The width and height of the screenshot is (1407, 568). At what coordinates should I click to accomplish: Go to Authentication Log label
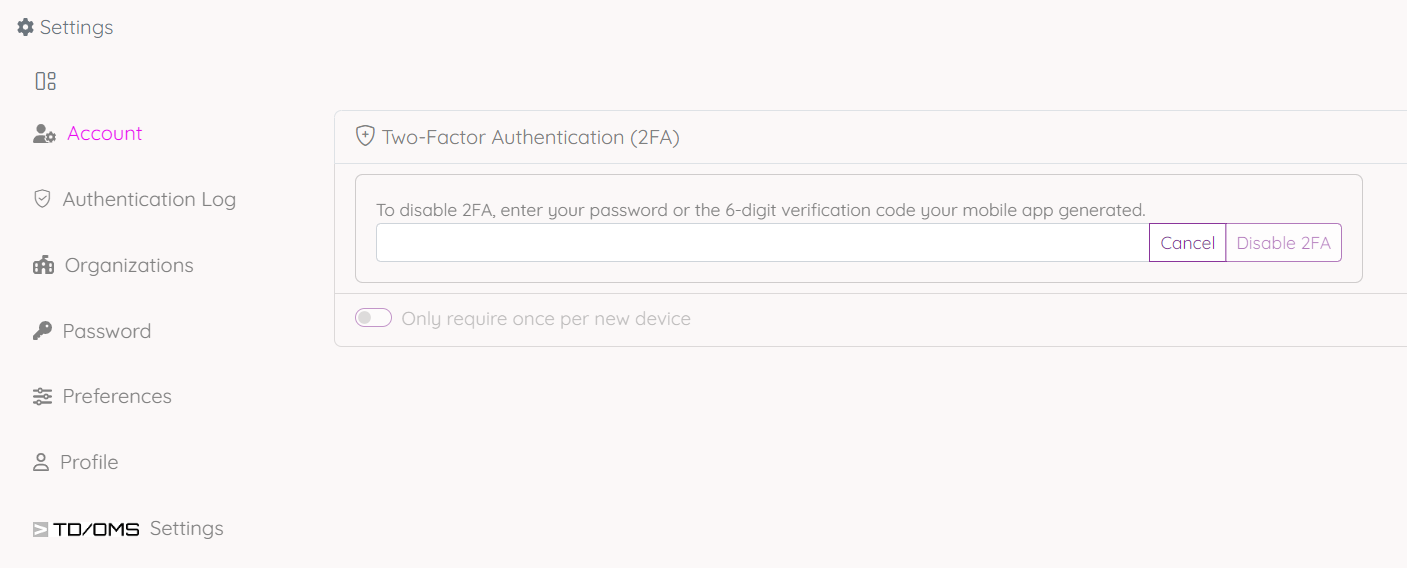click(x=149, y=199)
